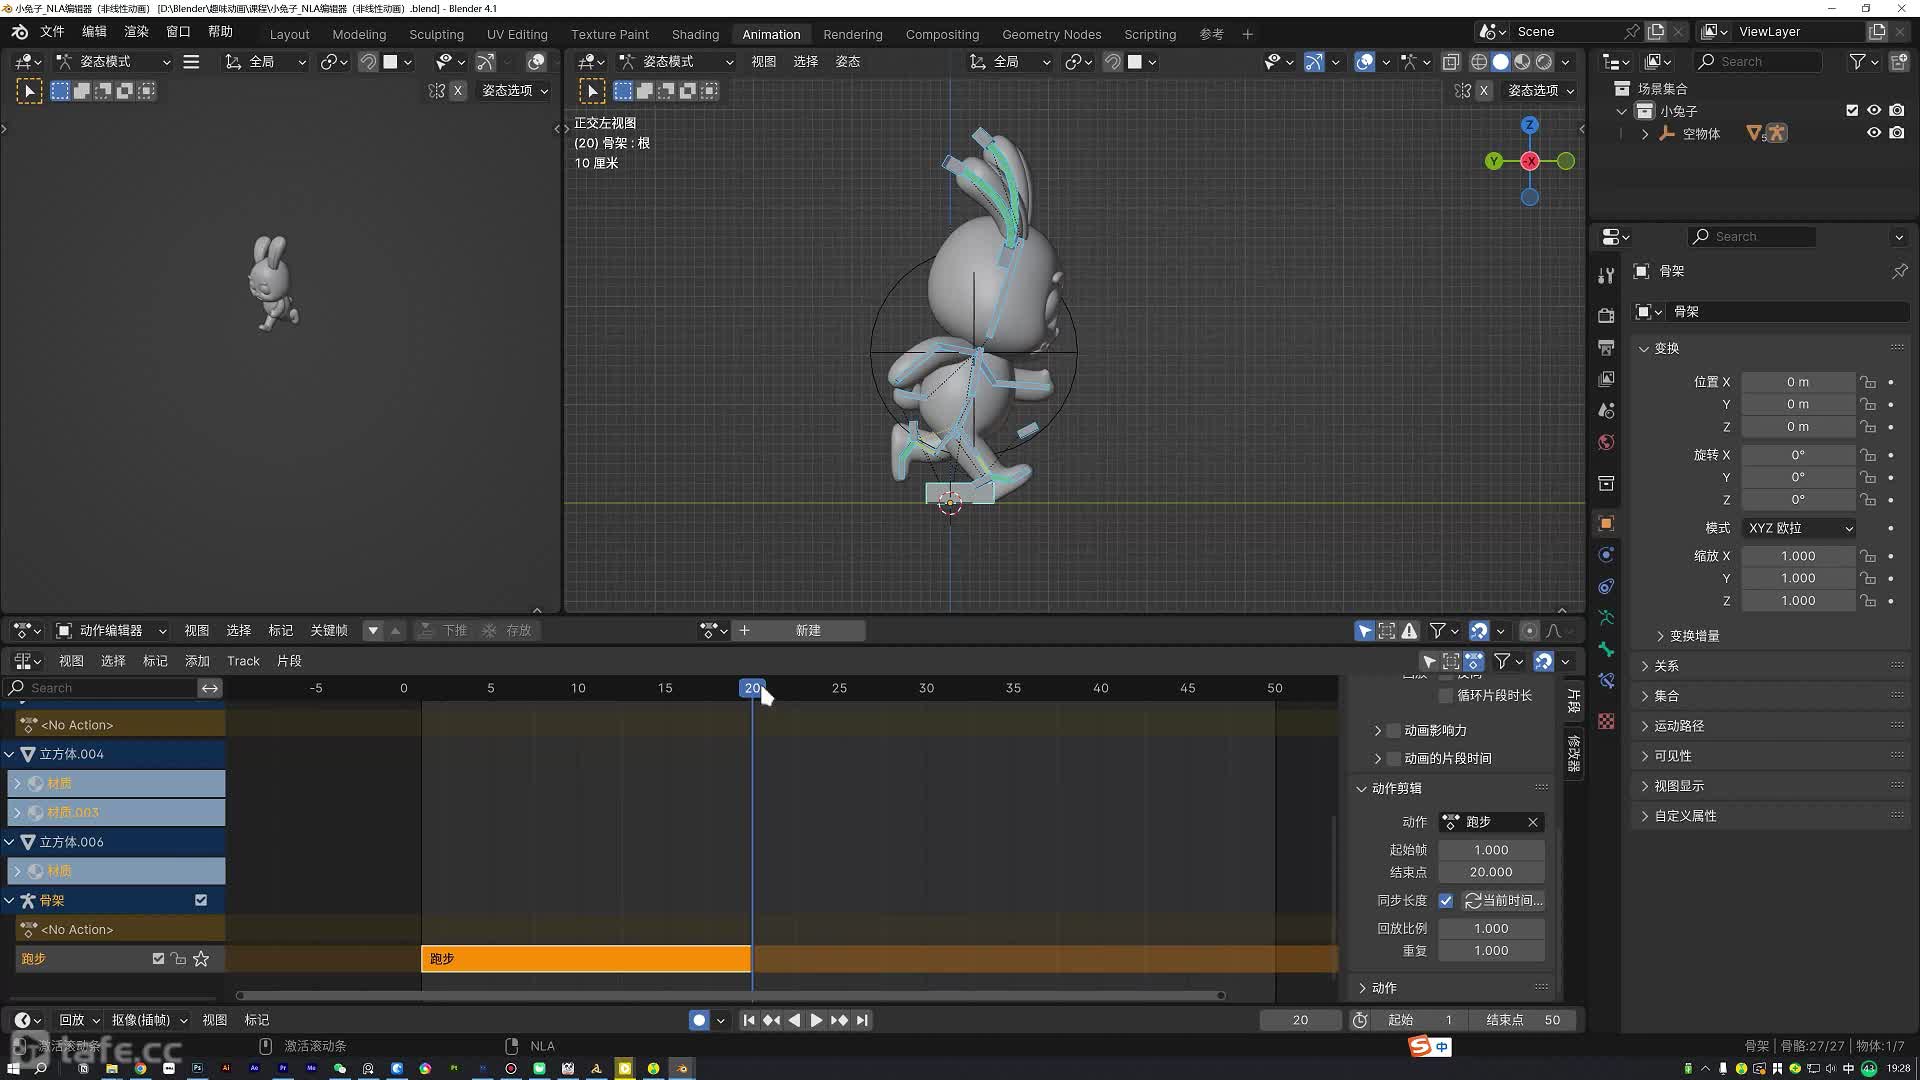Open the Track menu in NLA editor
The width and height of the screenshot is (1920, 1080).
tap(243, 661)
